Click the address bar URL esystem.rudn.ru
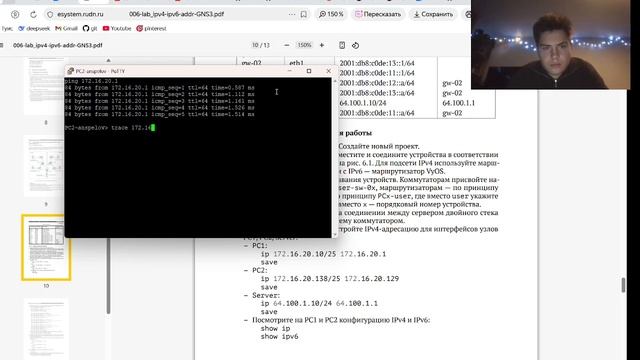 [x=80, y=14]
